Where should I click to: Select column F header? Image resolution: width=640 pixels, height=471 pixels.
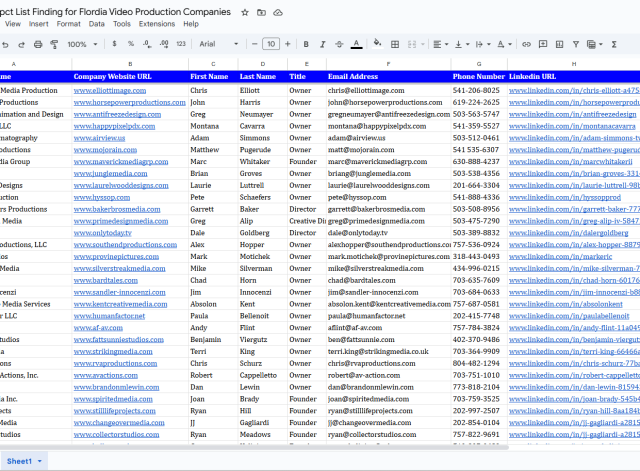tap(389, 64)
